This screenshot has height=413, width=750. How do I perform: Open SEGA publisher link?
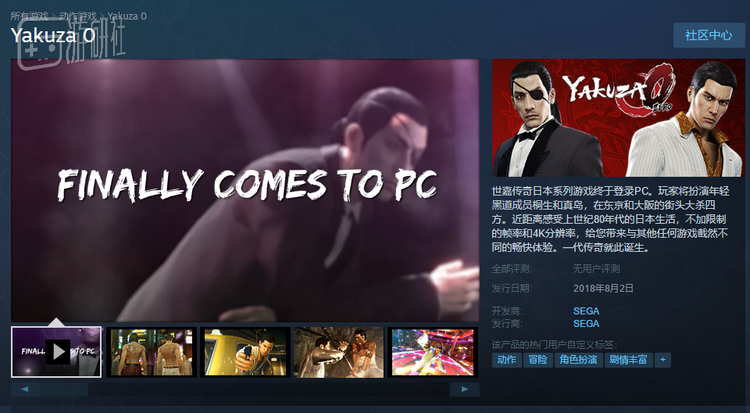click(x=586, y=324)
